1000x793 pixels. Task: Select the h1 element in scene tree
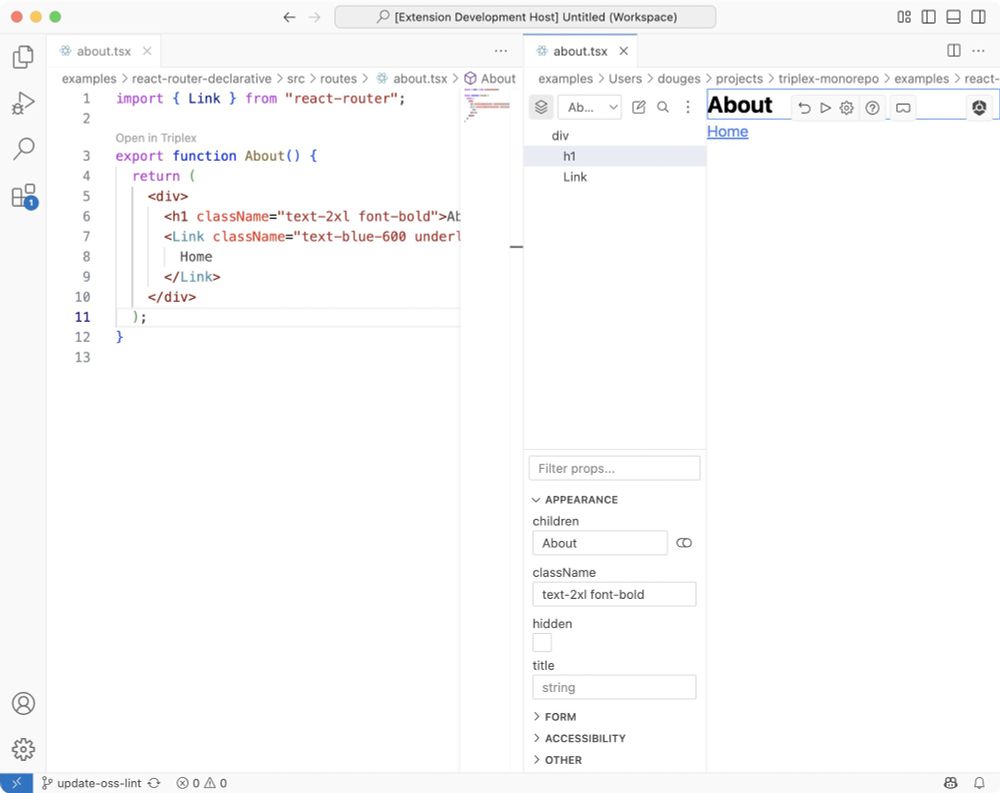pos(569,156)
